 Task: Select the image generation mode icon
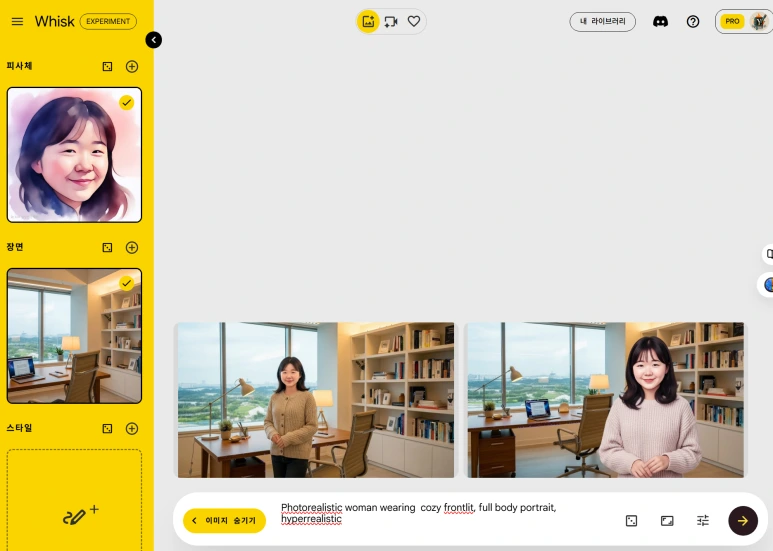pyautogui.click(x=368, y=22)
